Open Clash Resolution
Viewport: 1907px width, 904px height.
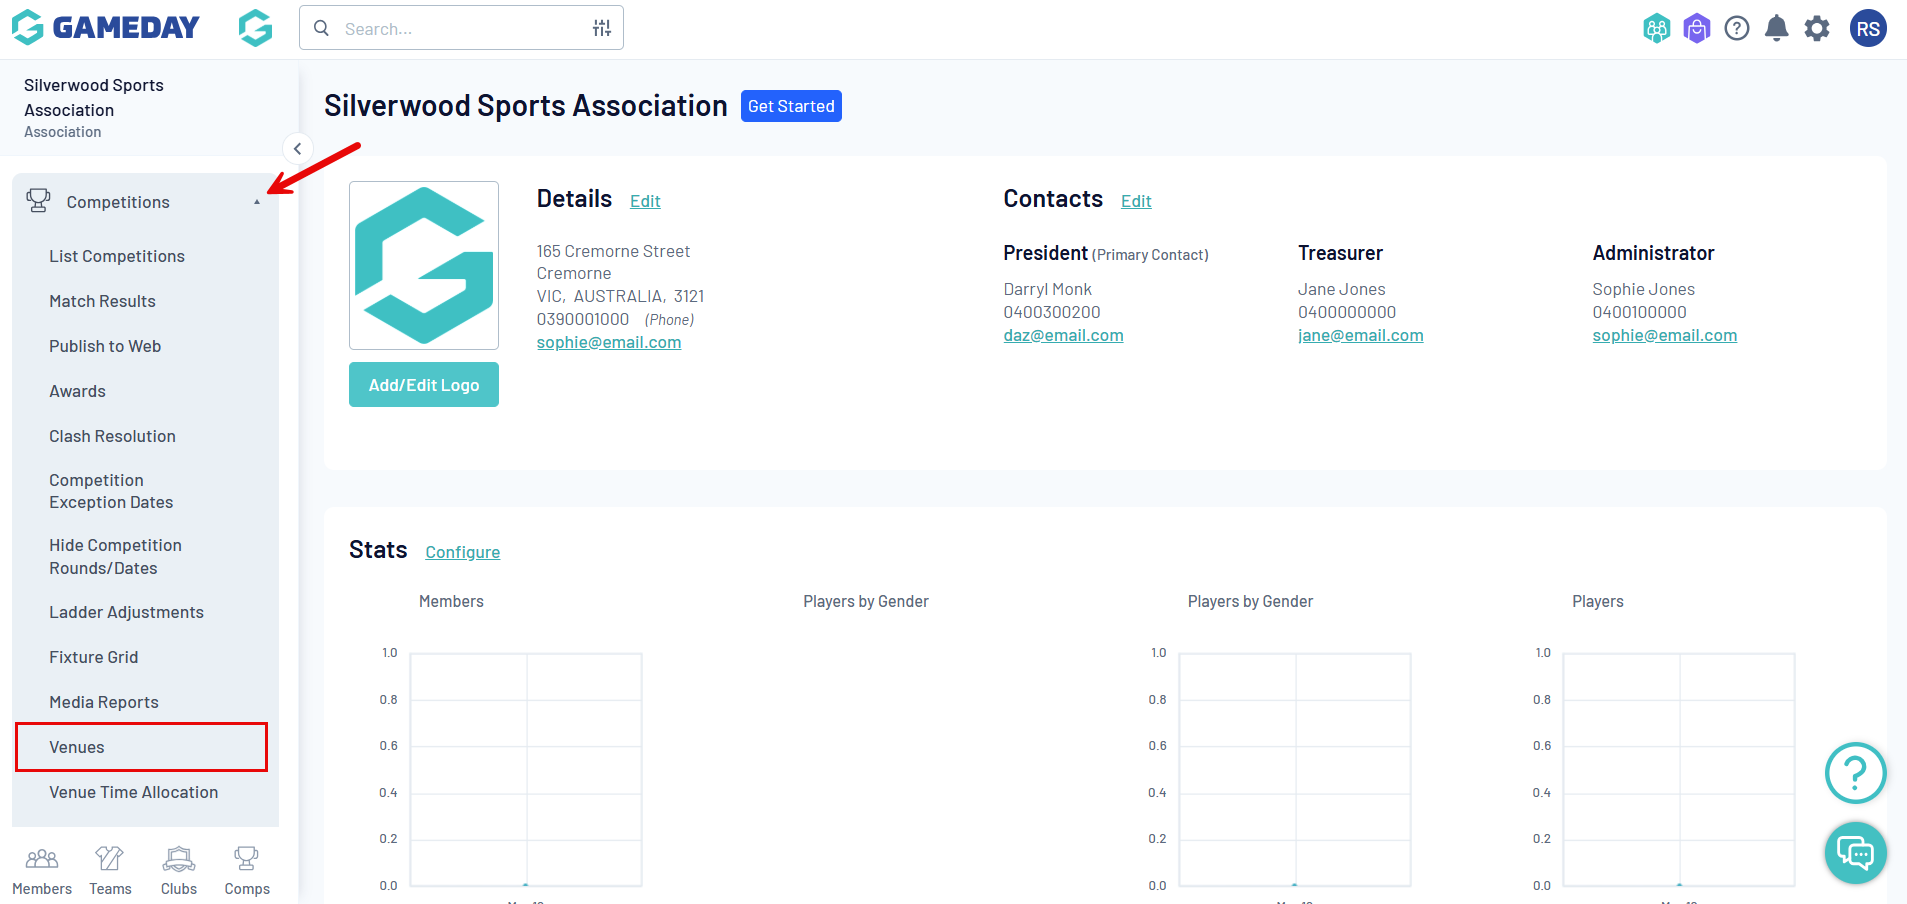(112, 436)
